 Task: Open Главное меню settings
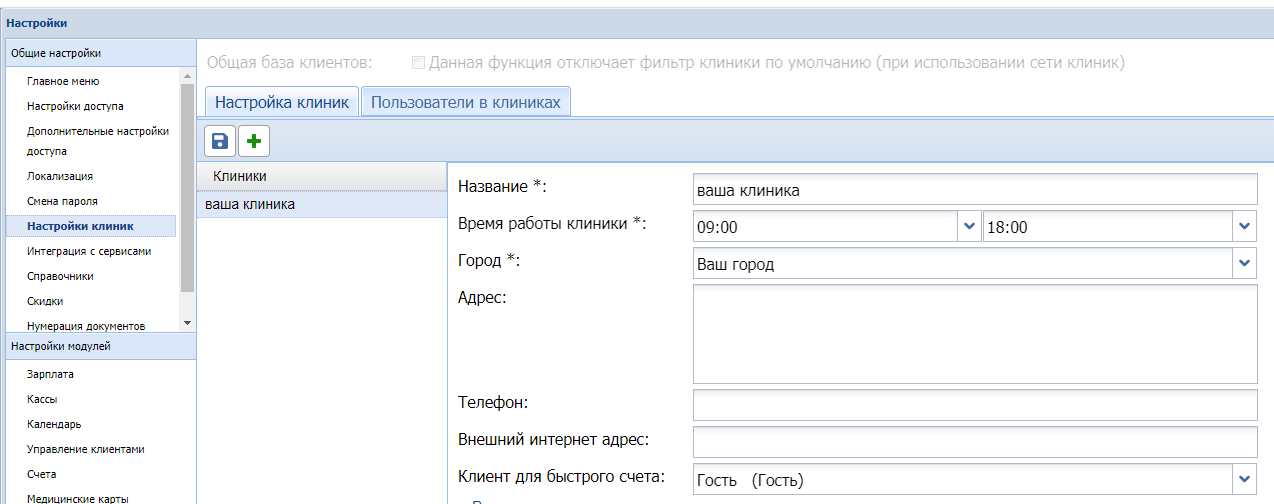(x=63, y=81)
